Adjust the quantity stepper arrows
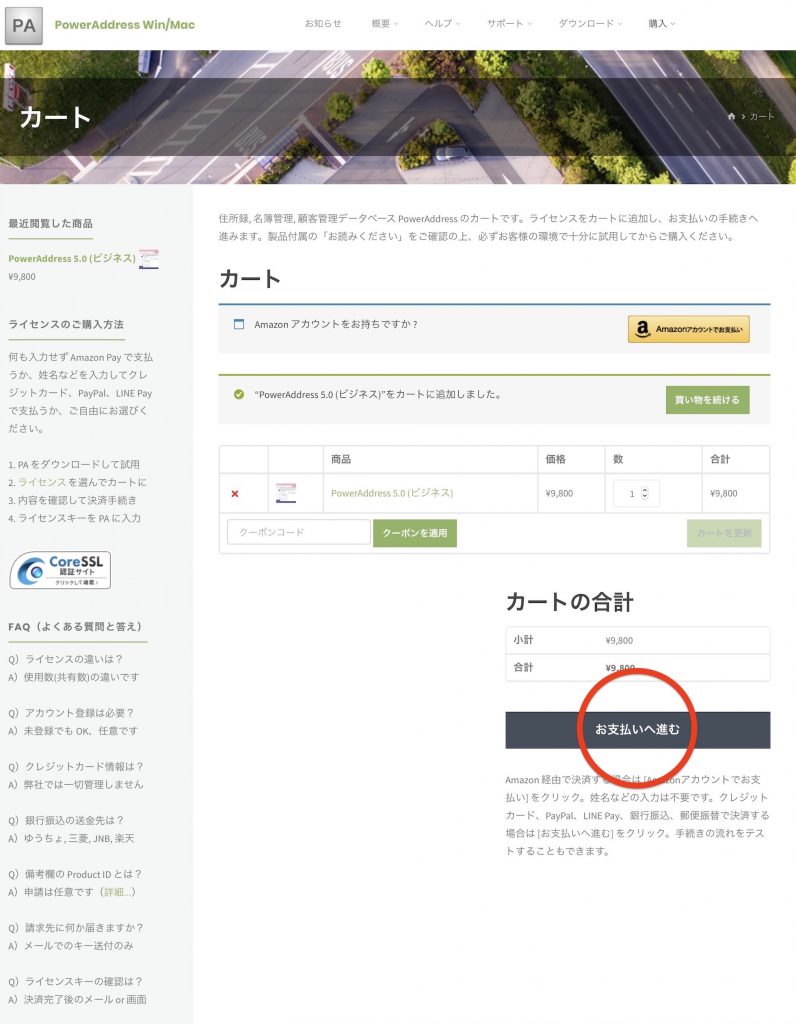Viewport: 796px width, 1024px height. click(645, 494)
